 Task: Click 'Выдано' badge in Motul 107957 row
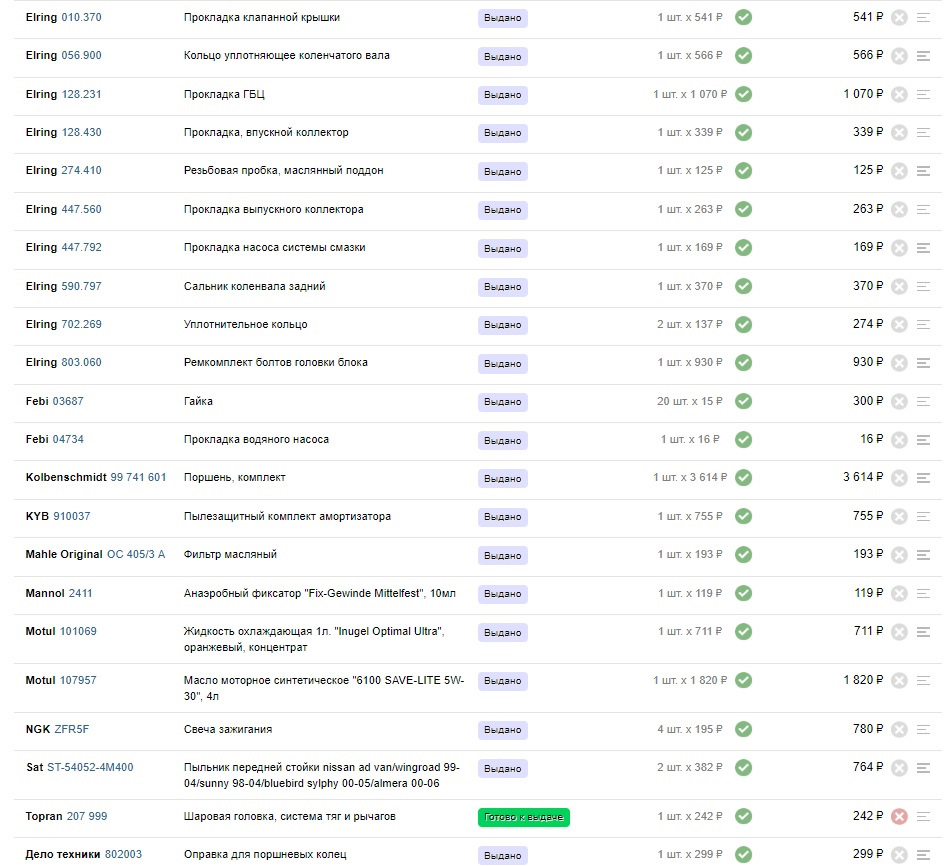[502, 681]
